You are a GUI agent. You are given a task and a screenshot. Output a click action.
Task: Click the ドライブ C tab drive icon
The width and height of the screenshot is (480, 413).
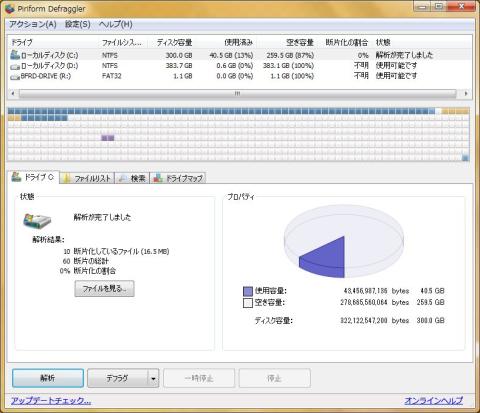coord(16,177)
